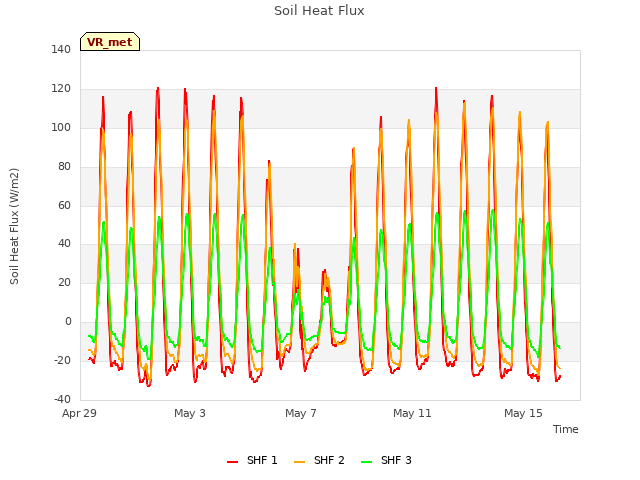
Task: Click the 0 y-axis tick label
Action: tap(68, 322)
